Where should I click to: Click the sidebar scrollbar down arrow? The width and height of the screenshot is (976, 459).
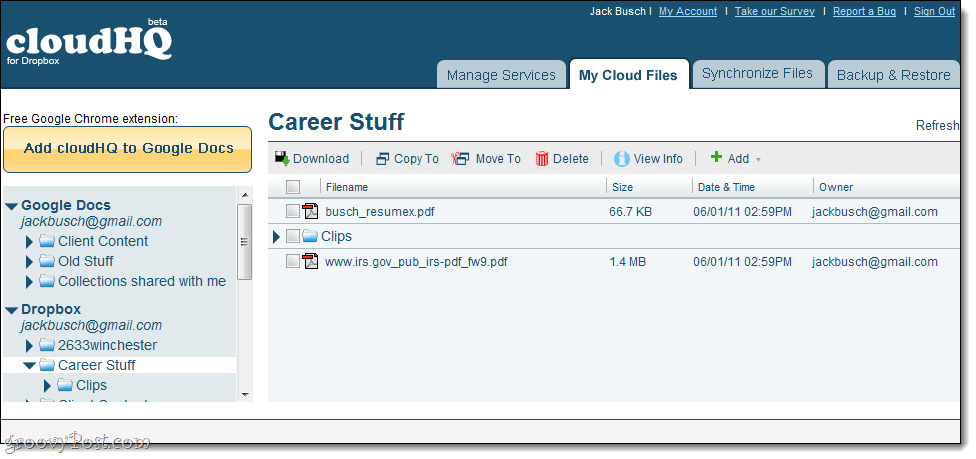click(245, 394)
